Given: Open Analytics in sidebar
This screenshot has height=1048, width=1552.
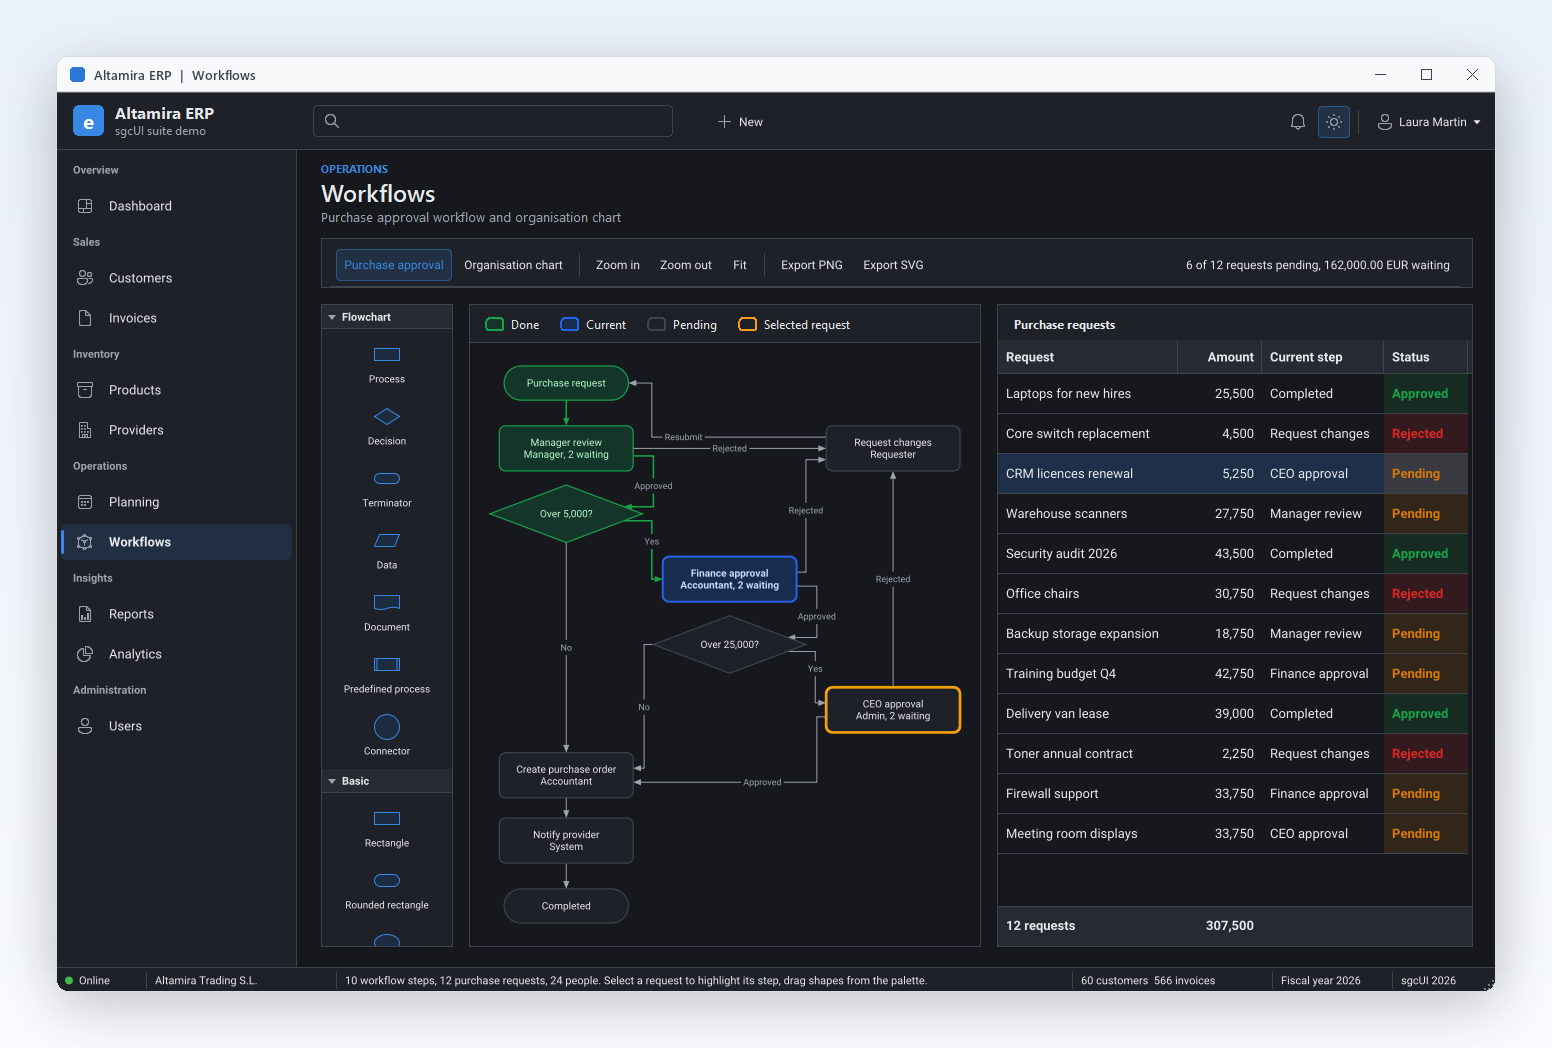Looking at the screenshot, I should [177, 654].
